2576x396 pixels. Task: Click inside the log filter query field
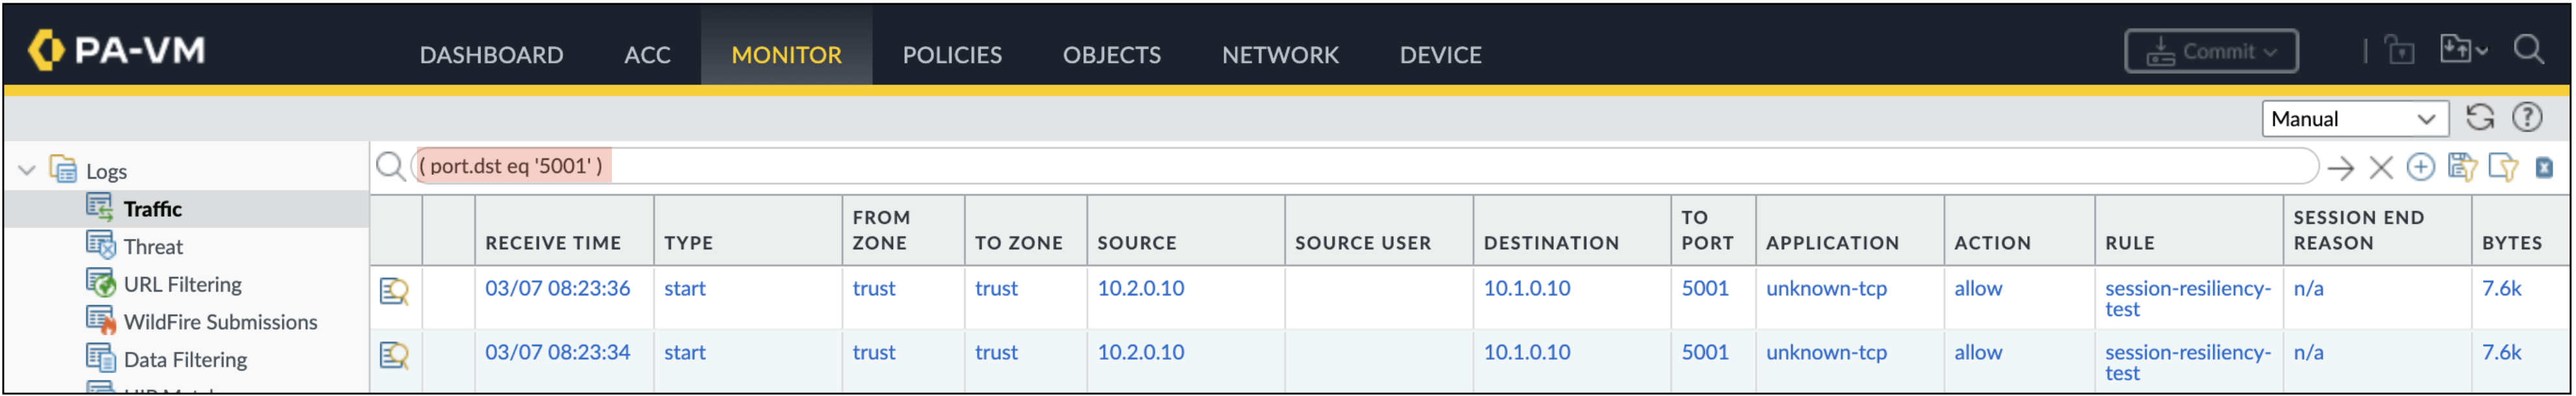click(1364, 166)
